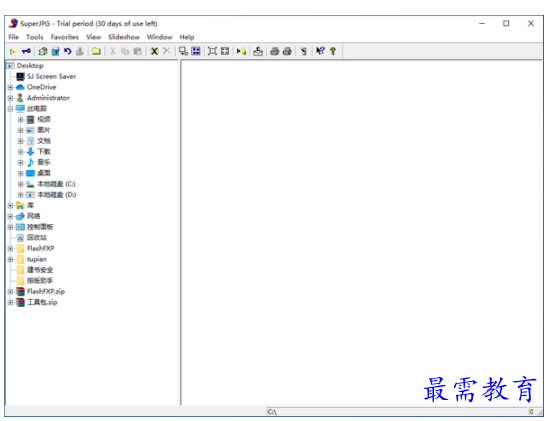Expand the 库 tree node
The image size is (545, 421).
pos(10,205)
